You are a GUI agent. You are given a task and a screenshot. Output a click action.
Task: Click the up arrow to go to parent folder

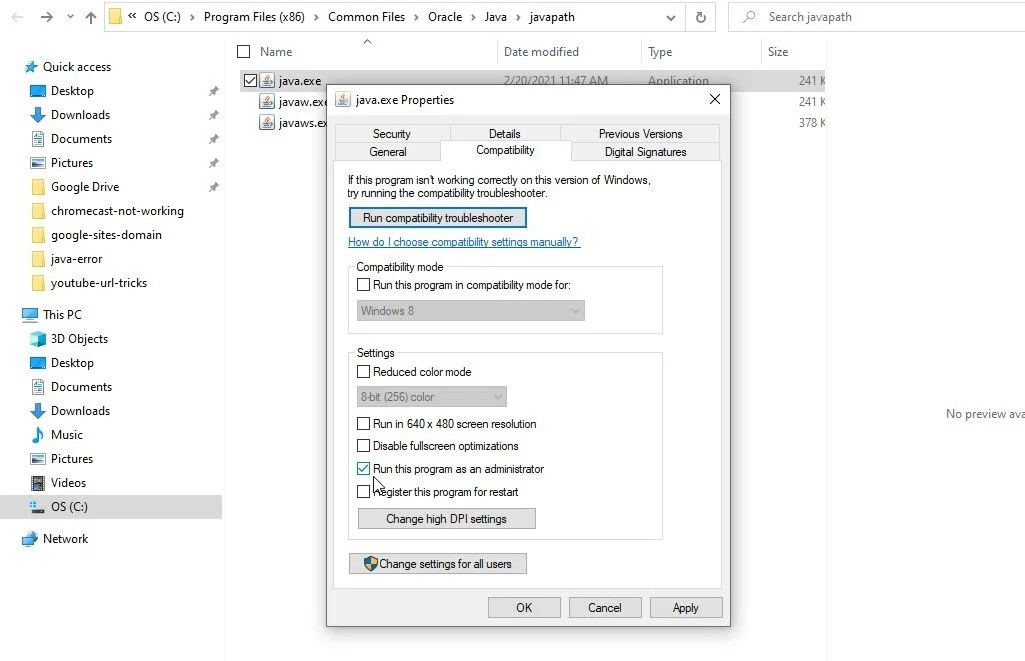pyautogui.click(x=90, y=16)
